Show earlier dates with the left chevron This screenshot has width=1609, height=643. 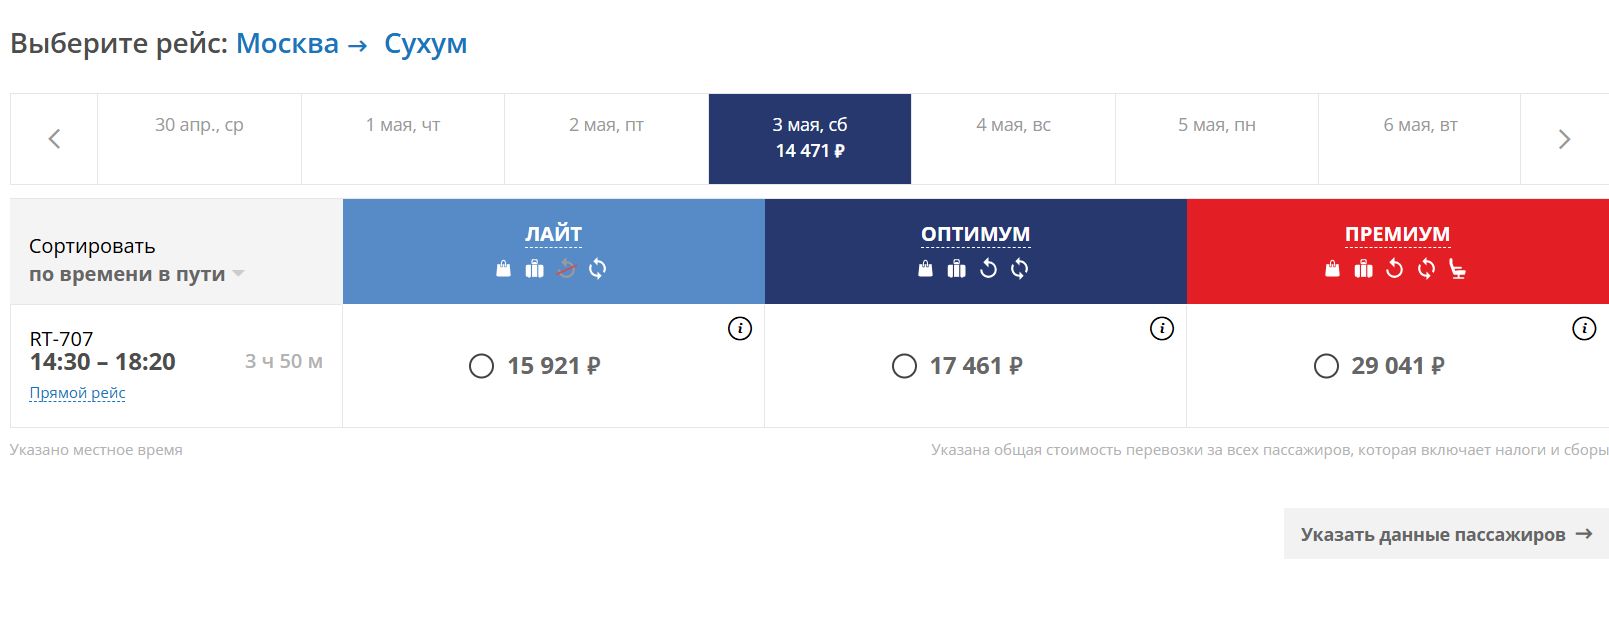[x=54, y=139]
